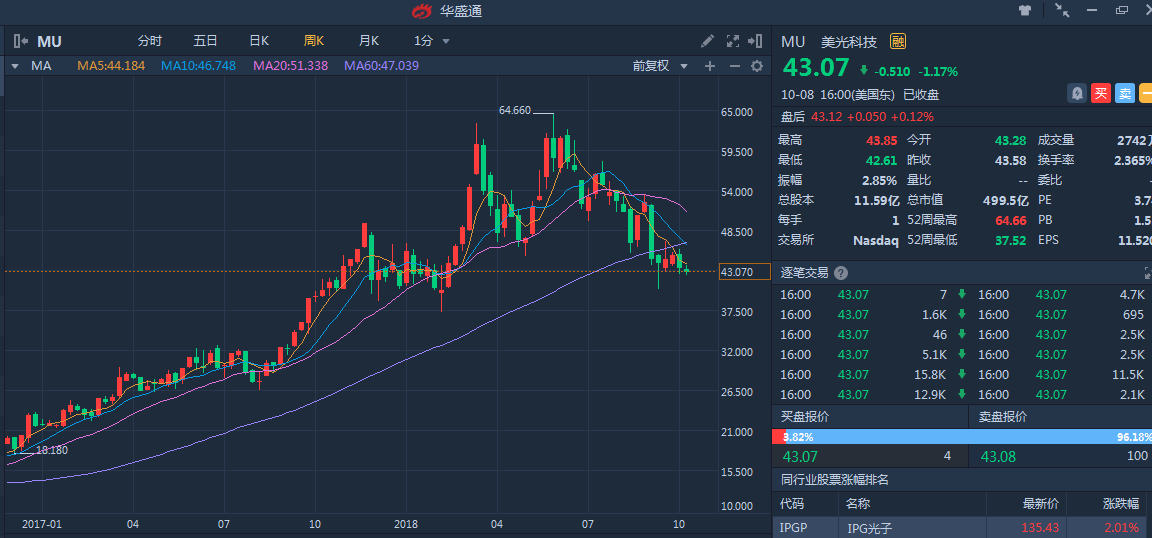Select the 买盘报价 header
Image resolution: width=1152 pixels, height=538 pixels.
click(804, 417)
